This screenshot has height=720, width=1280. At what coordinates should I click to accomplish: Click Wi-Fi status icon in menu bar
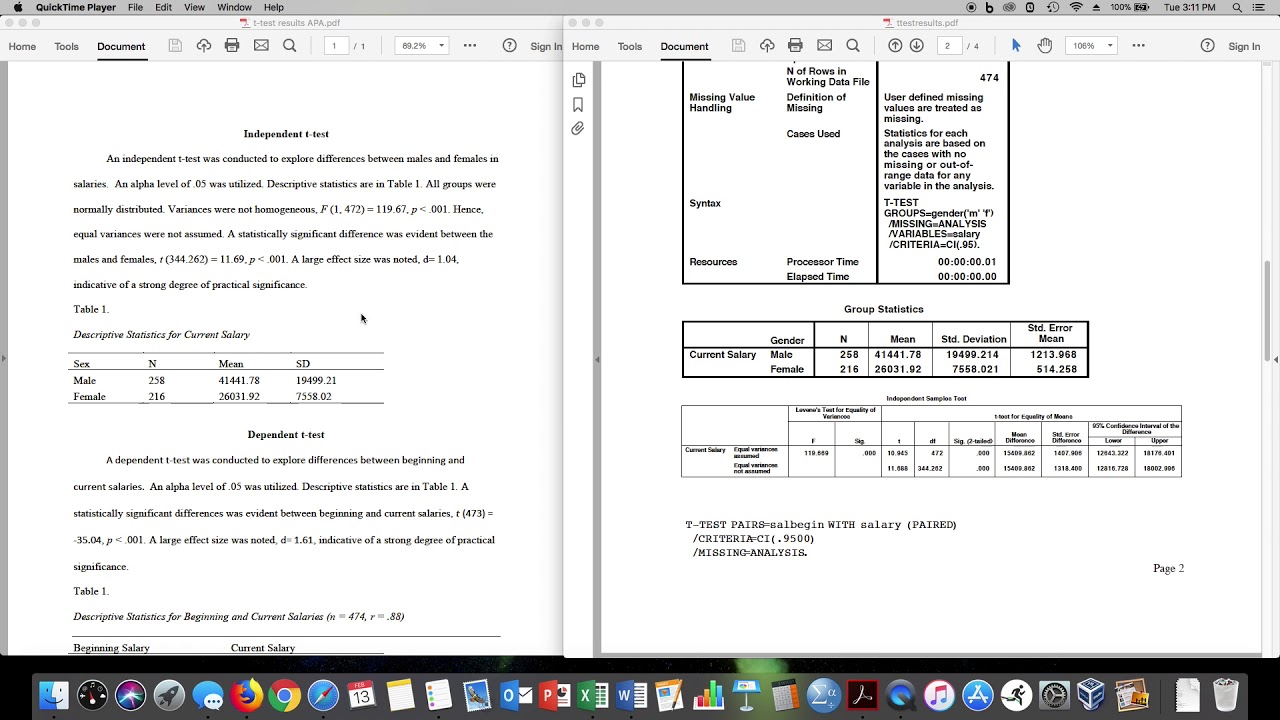pos(1076,7)
